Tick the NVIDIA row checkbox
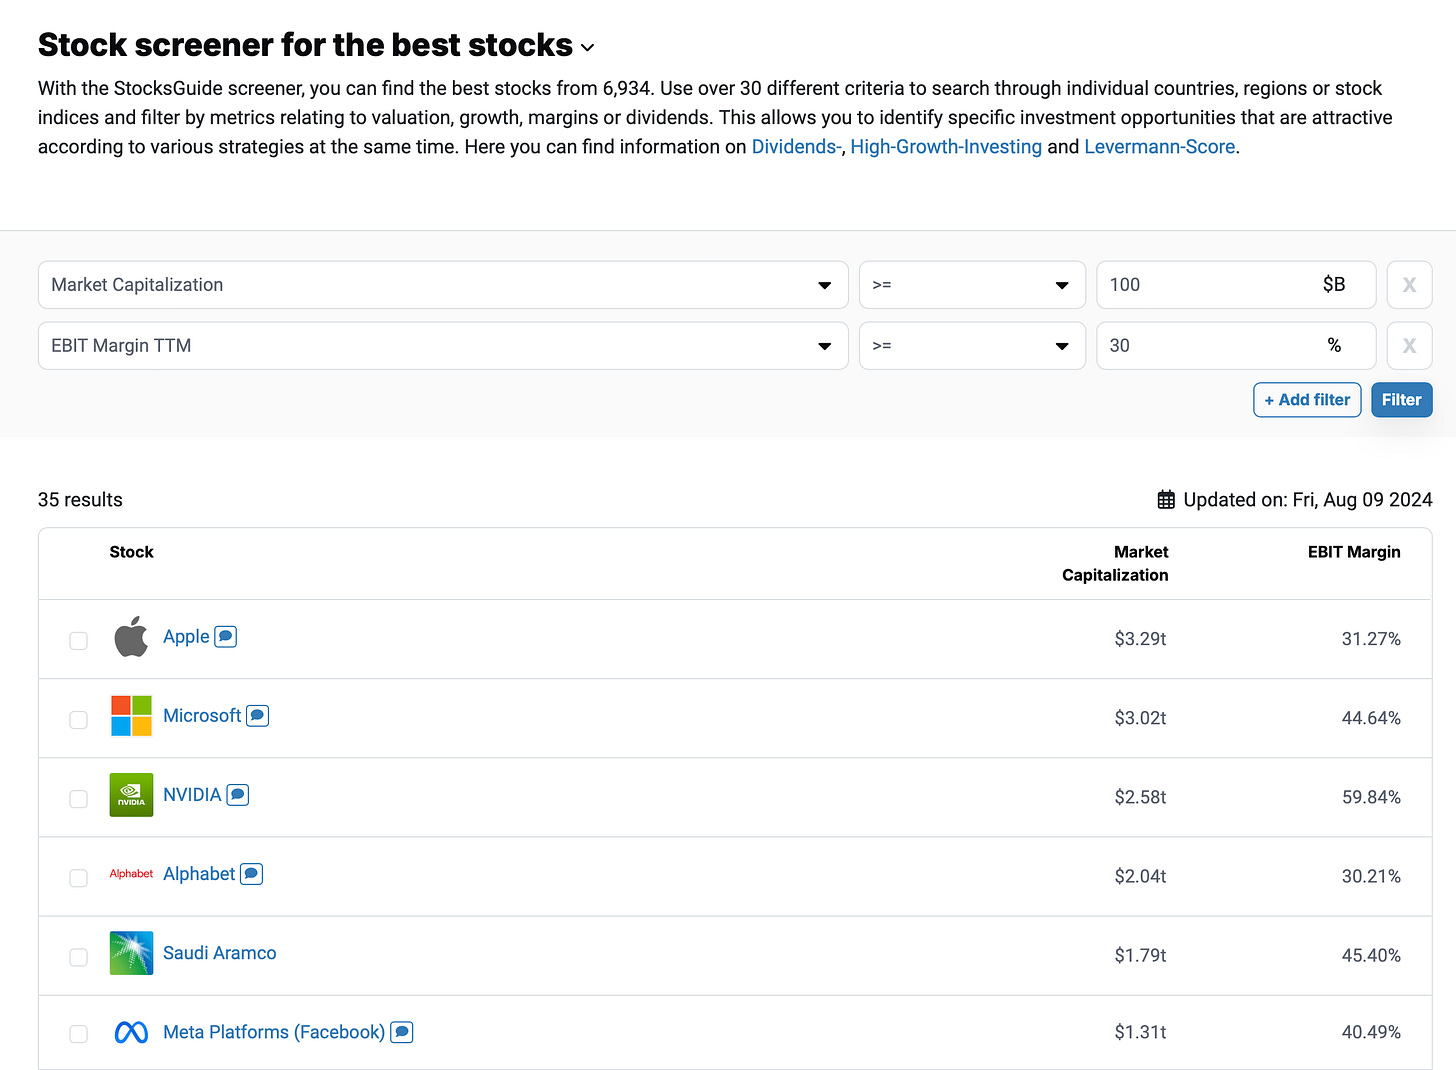This screenshot has width=1456, height=1070. (x=78, y=799)
